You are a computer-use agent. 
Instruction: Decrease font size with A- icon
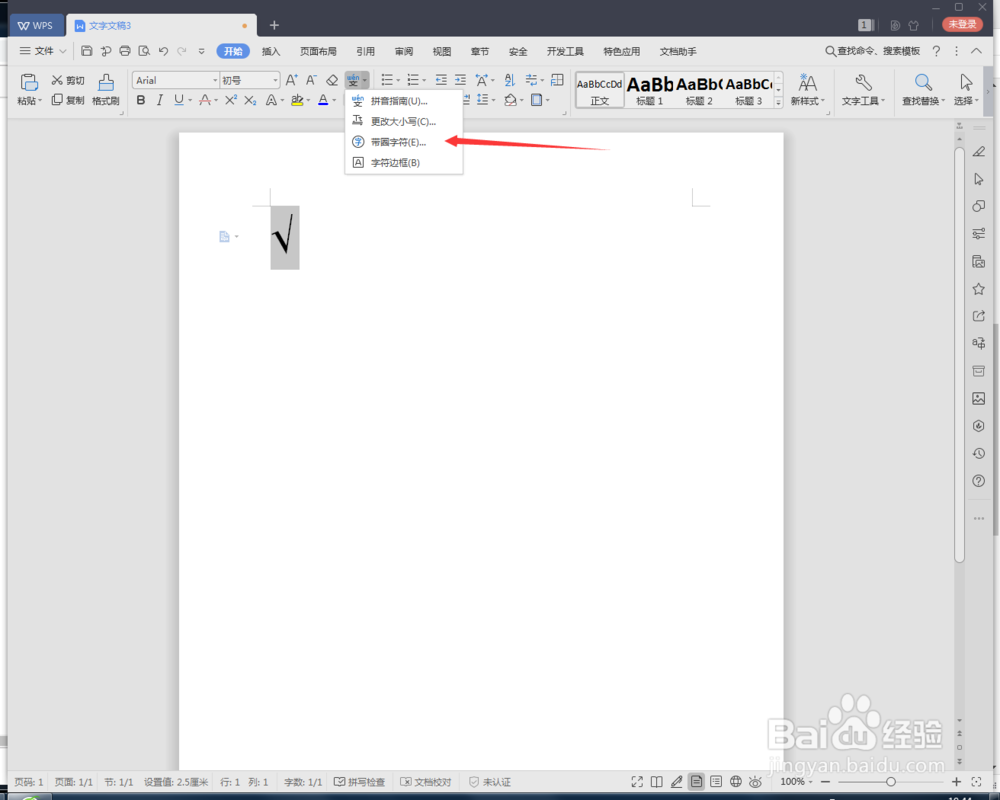click(x=311, y=80)
